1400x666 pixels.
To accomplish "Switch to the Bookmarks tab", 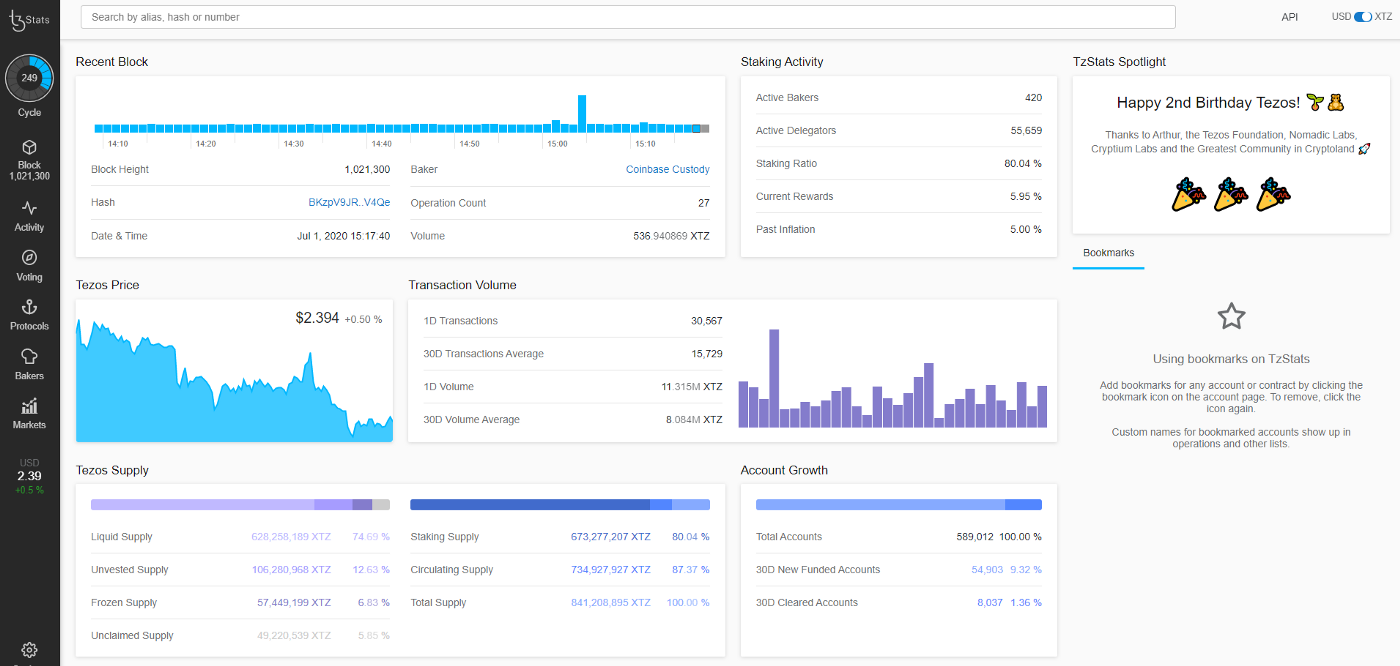I will click(1108, 253).
